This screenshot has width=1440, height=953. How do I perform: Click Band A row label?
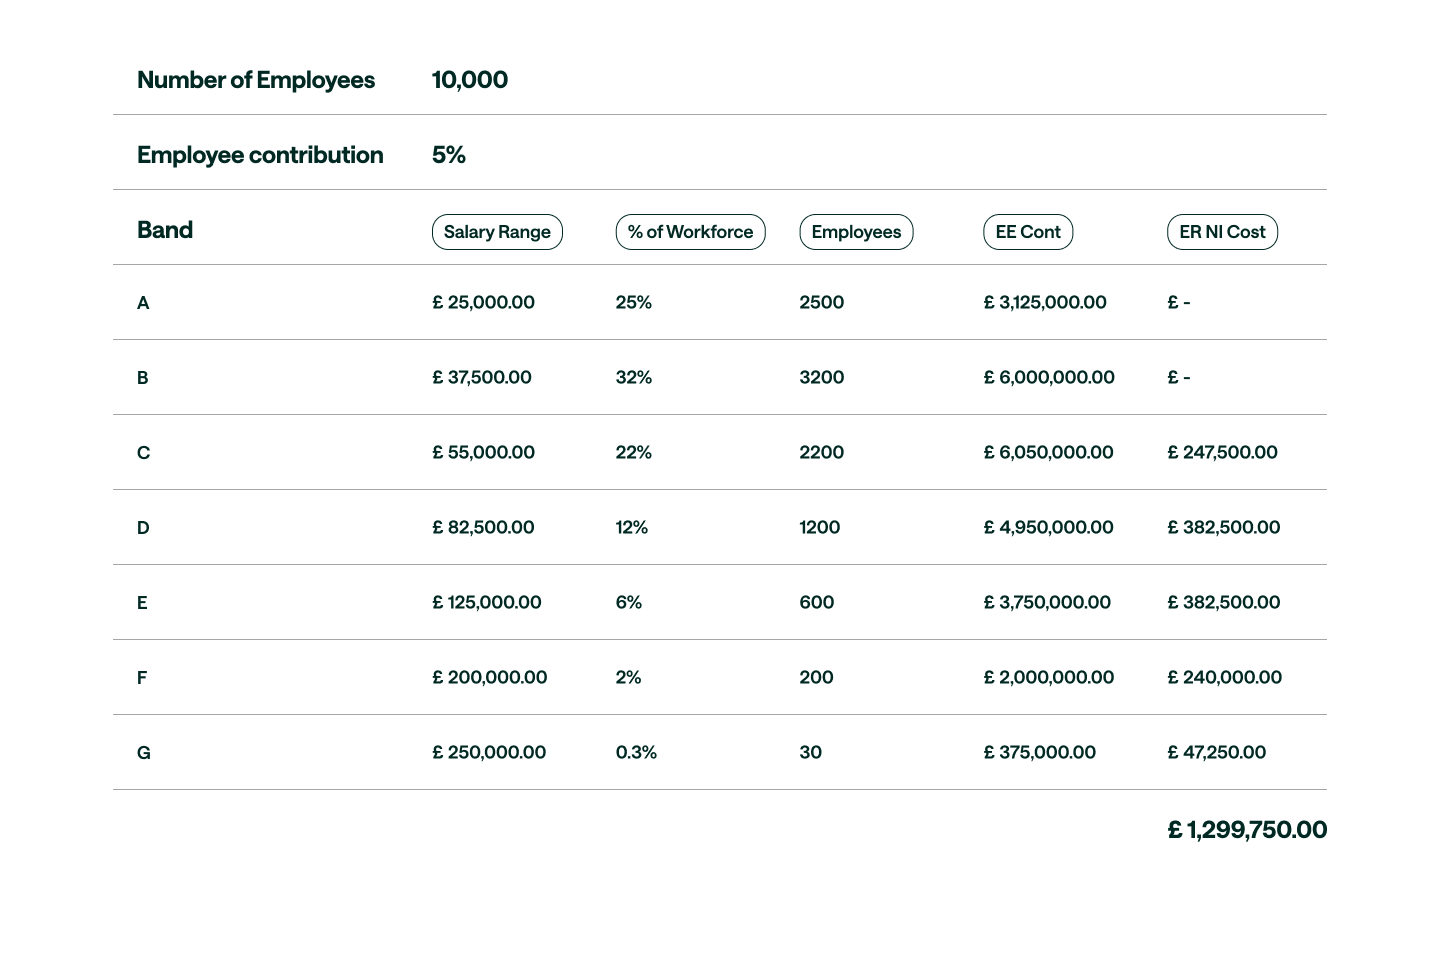pyautogui.click(x=143, y=303)
